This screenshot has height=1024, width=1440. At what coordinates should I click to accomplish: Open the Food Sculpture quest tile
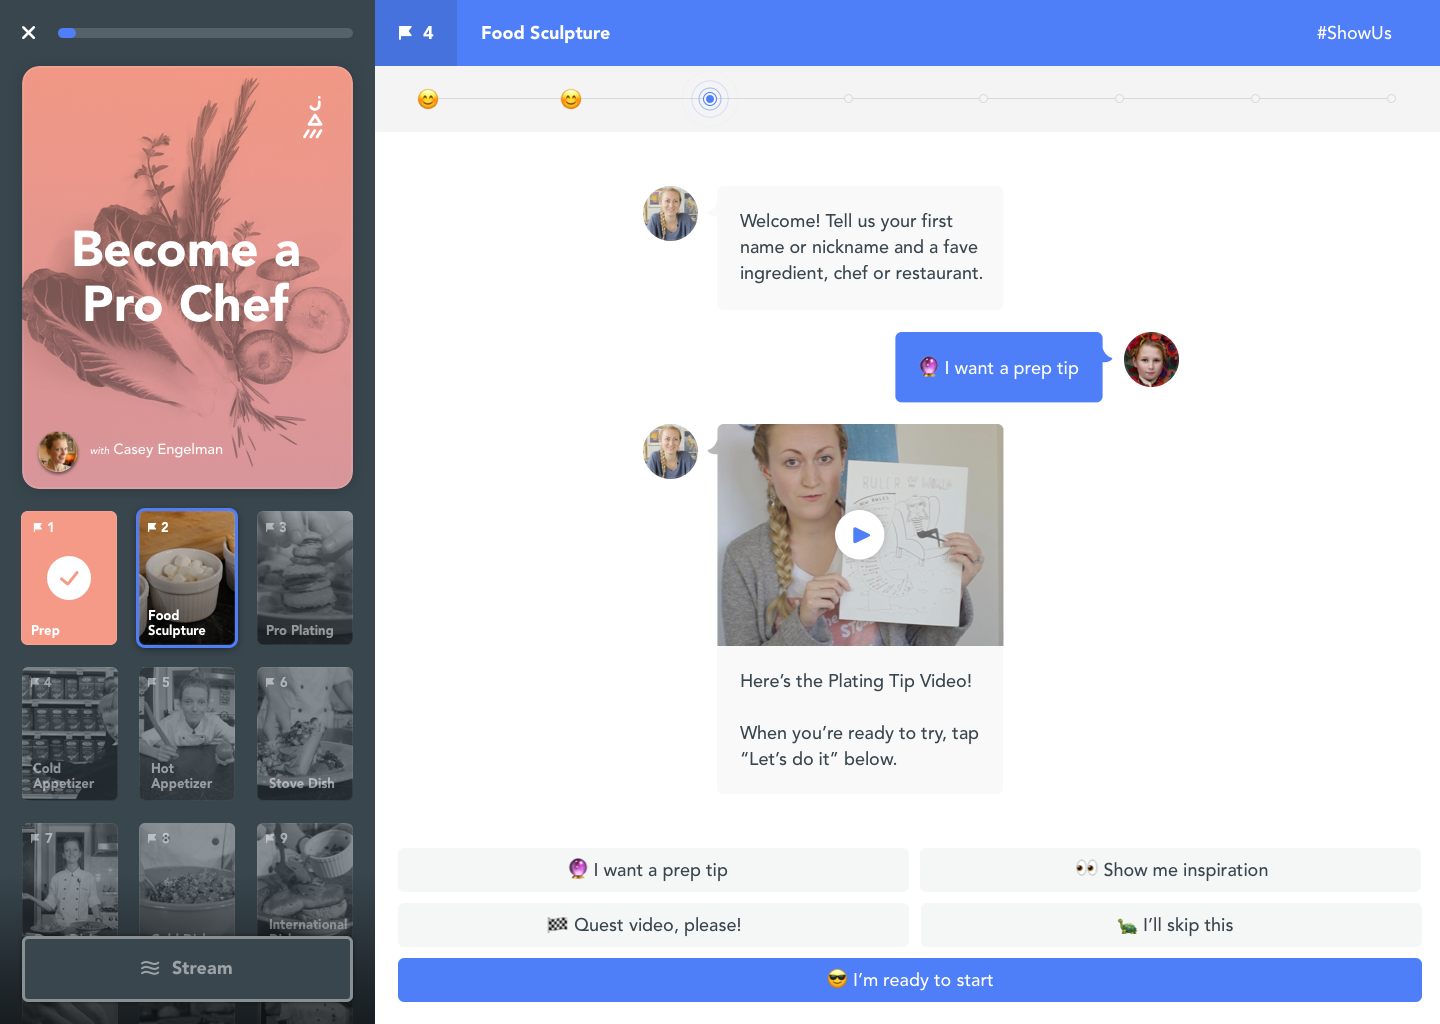pos(187,578)
